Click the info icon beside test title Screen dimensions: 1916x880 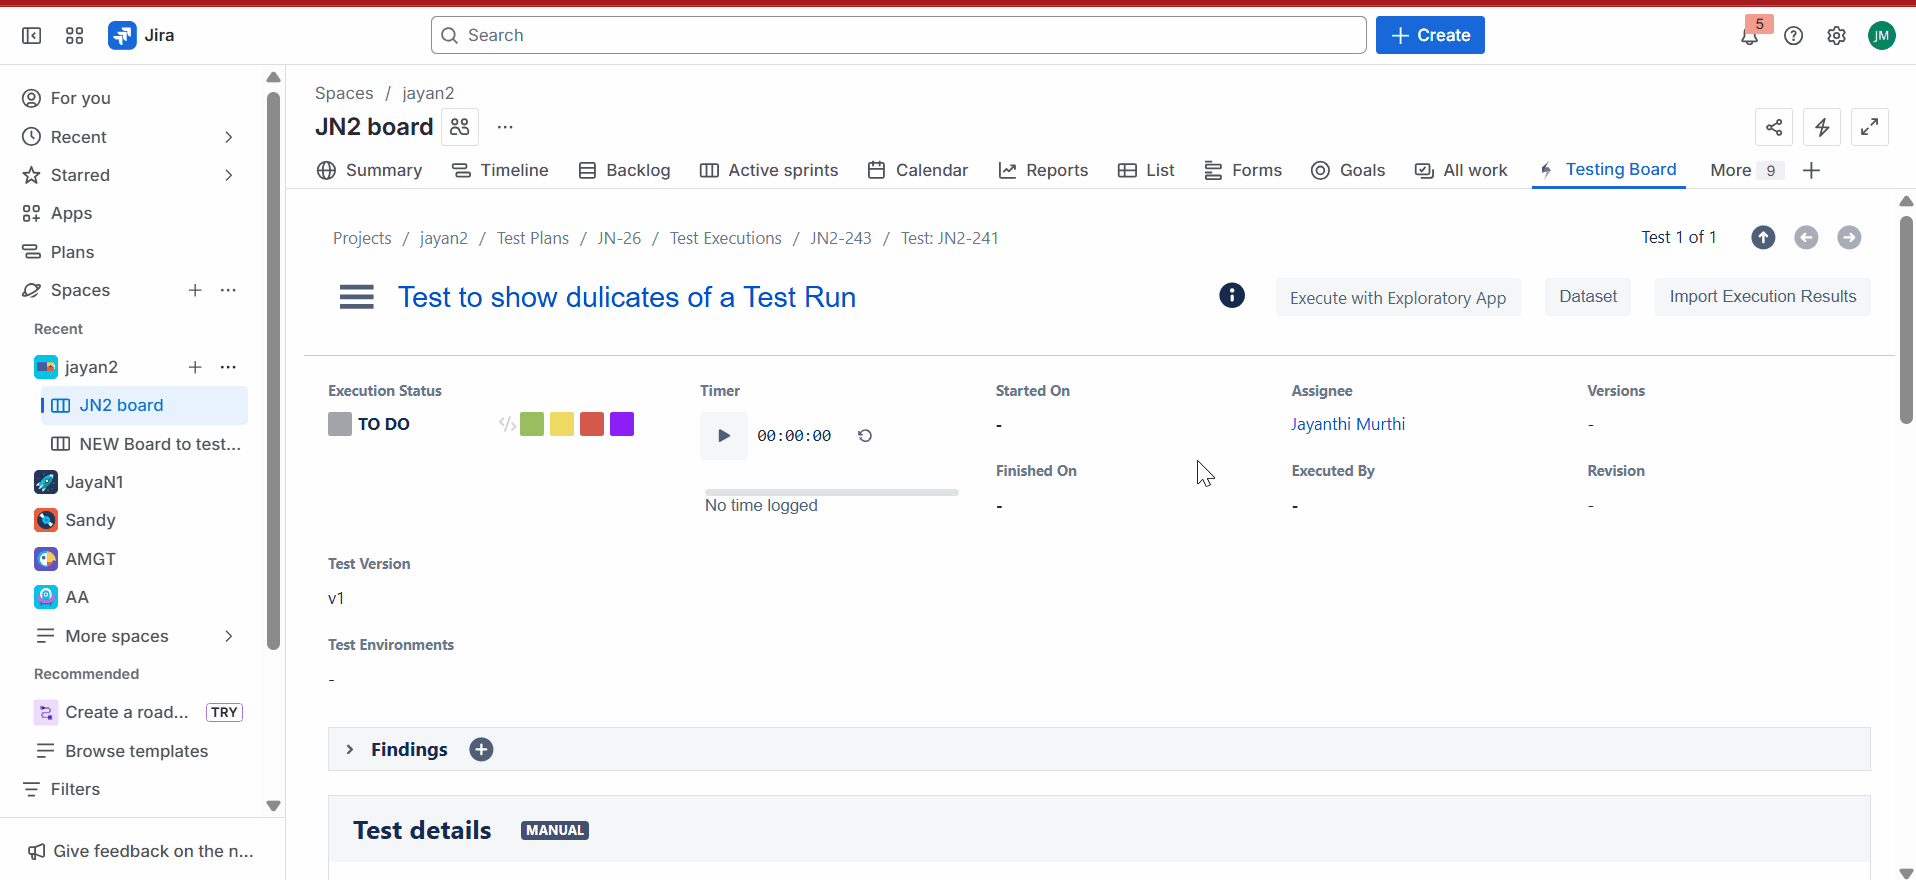tap(1231, 296)
